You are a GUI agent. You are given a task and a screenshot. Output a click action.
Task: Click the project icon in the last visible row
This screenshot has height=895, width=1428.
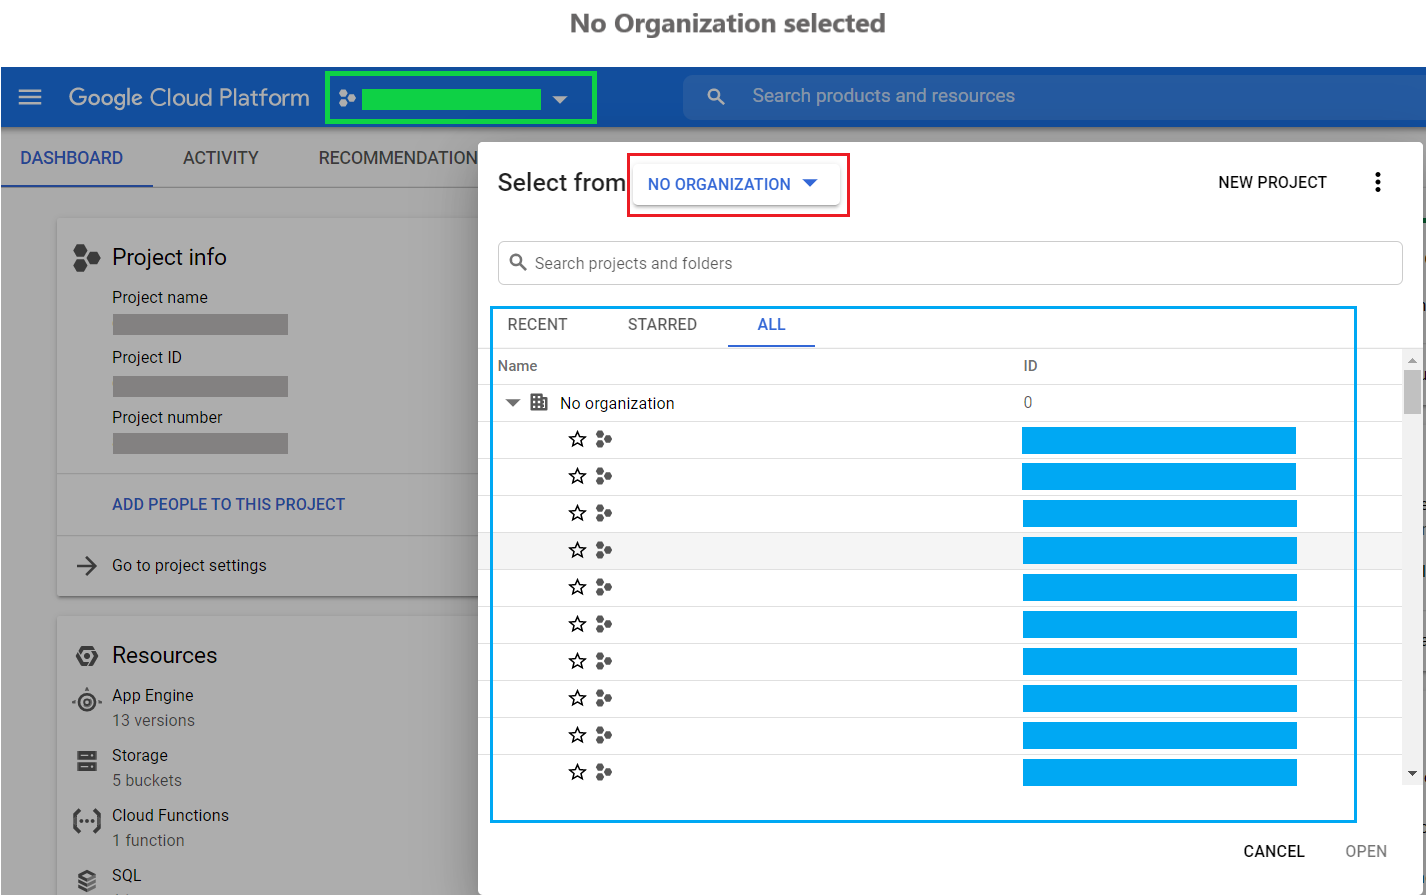pos(604,772)
